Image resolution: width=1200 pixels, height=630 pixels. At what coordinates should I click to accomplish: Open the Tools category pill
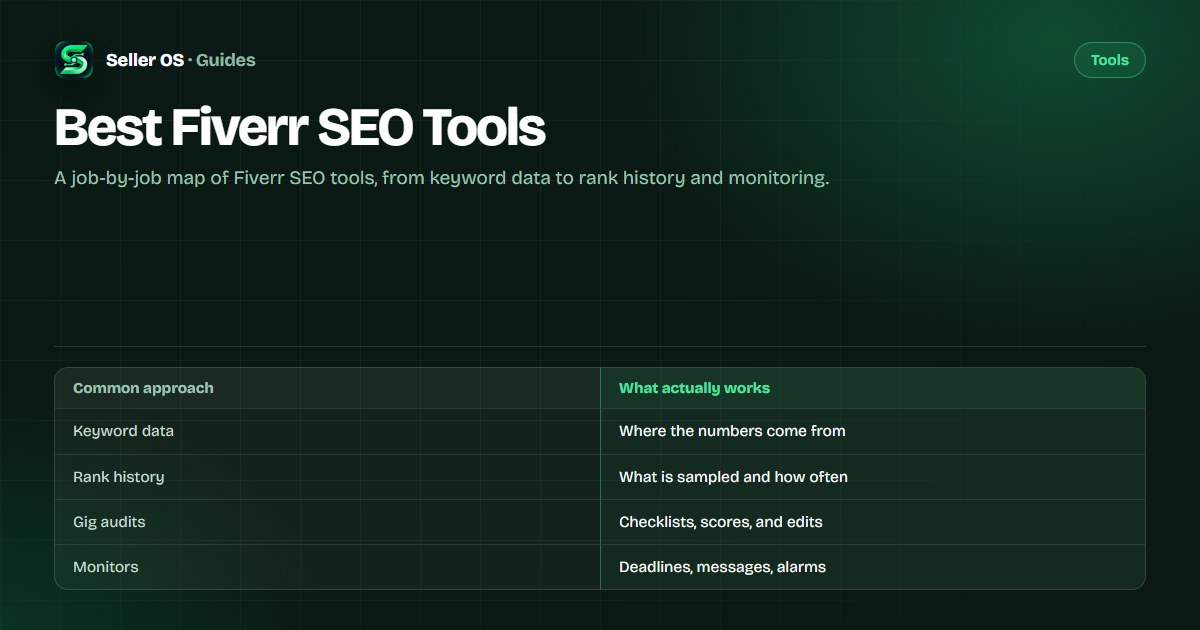point(1109,60)
